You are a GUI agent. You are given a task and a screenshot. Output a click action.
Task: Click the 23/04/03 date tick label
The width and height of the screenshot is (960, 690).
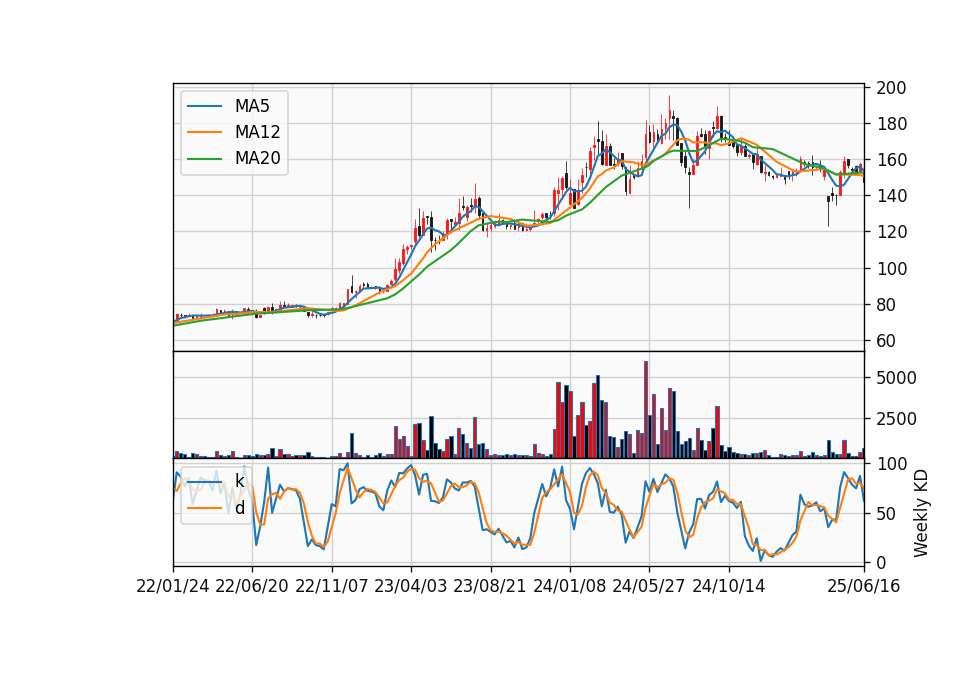coord(411,586)
